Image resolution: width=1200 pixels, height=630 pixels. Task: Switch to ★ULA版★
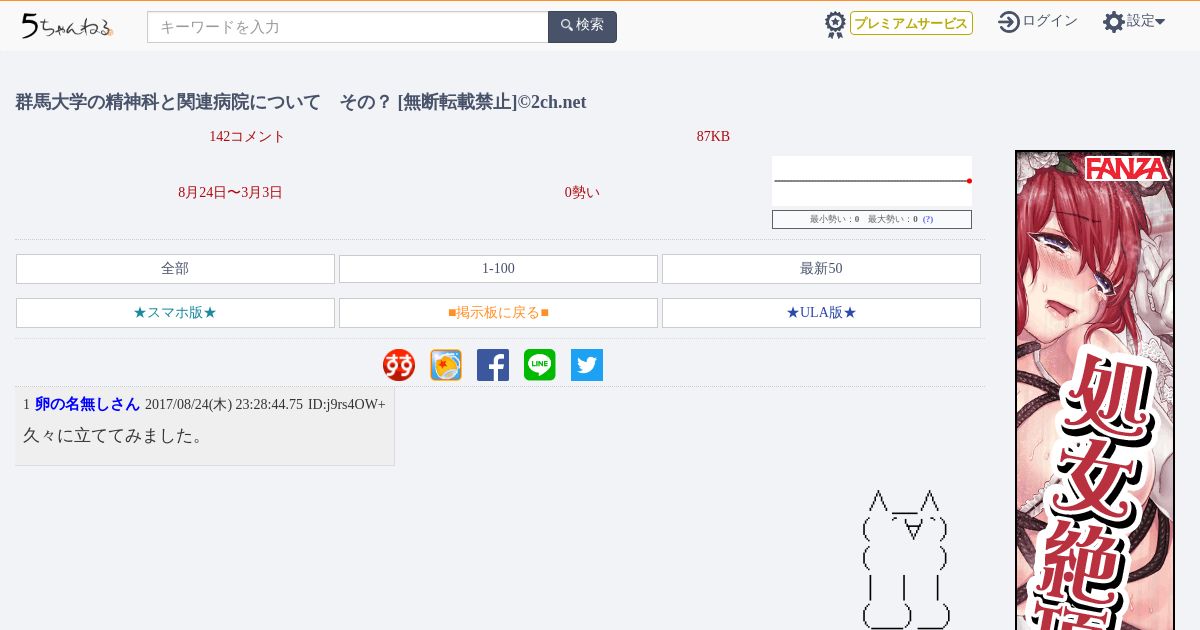[821, 313]
